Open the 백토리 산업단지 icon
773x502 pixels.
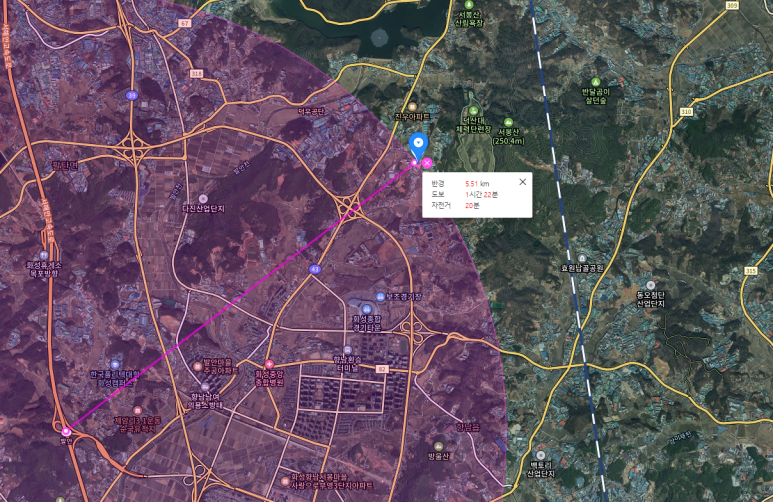pos(541,455)
